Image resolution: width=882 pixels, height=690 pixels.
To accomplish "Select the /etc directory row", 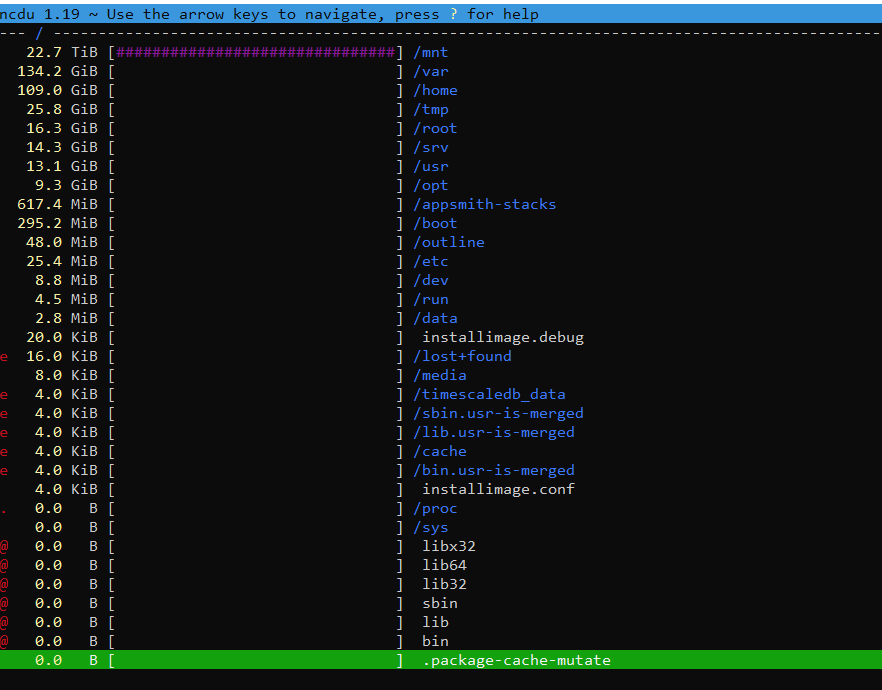I will [441, 261].
